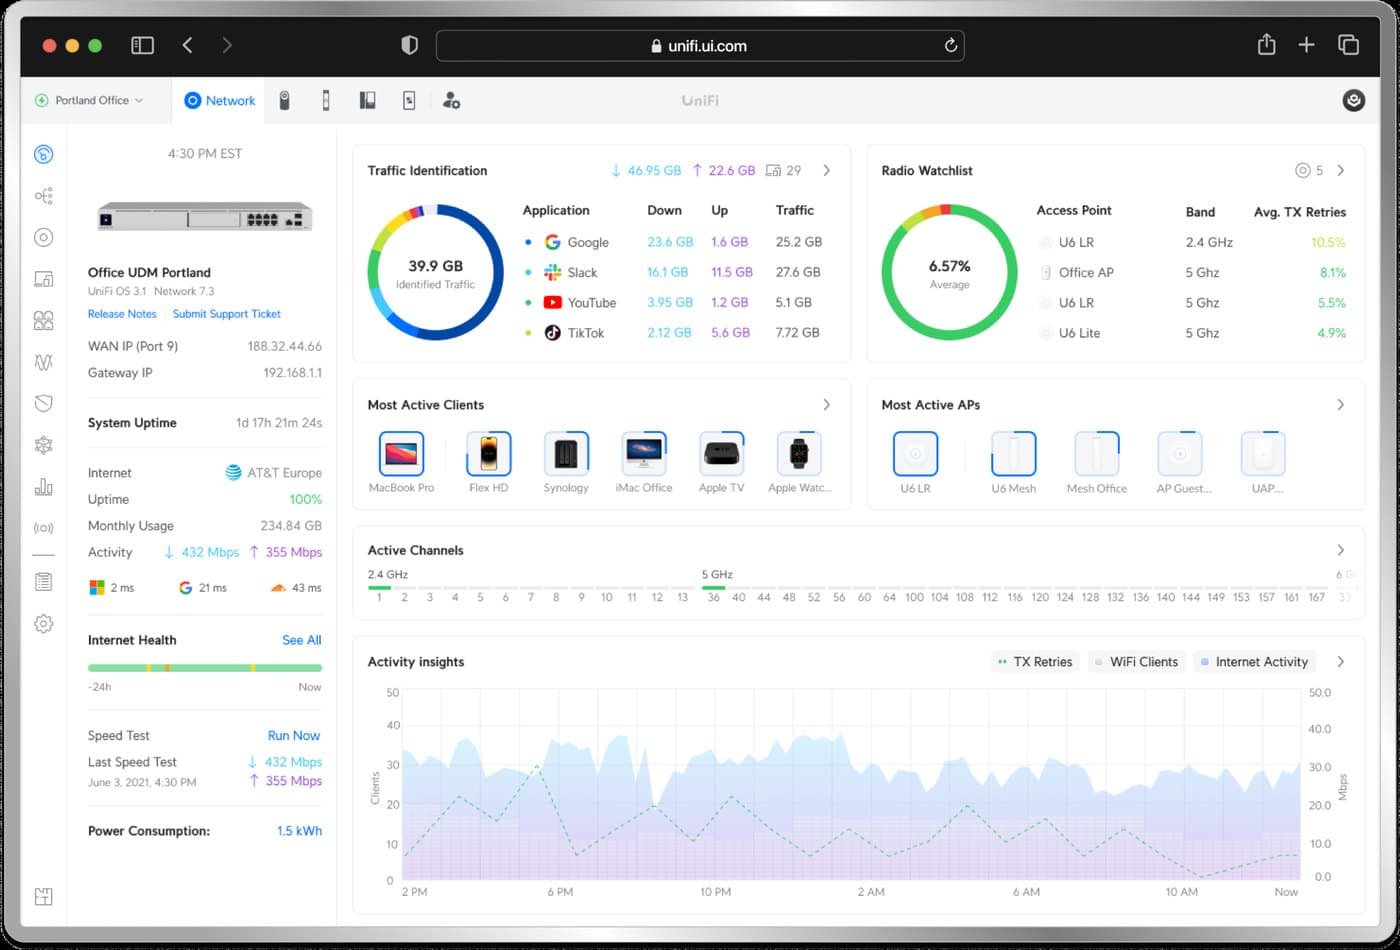This screenshot has height=950, width=1400.
Task: Open the Access door reader application
Action: [326, 100]
